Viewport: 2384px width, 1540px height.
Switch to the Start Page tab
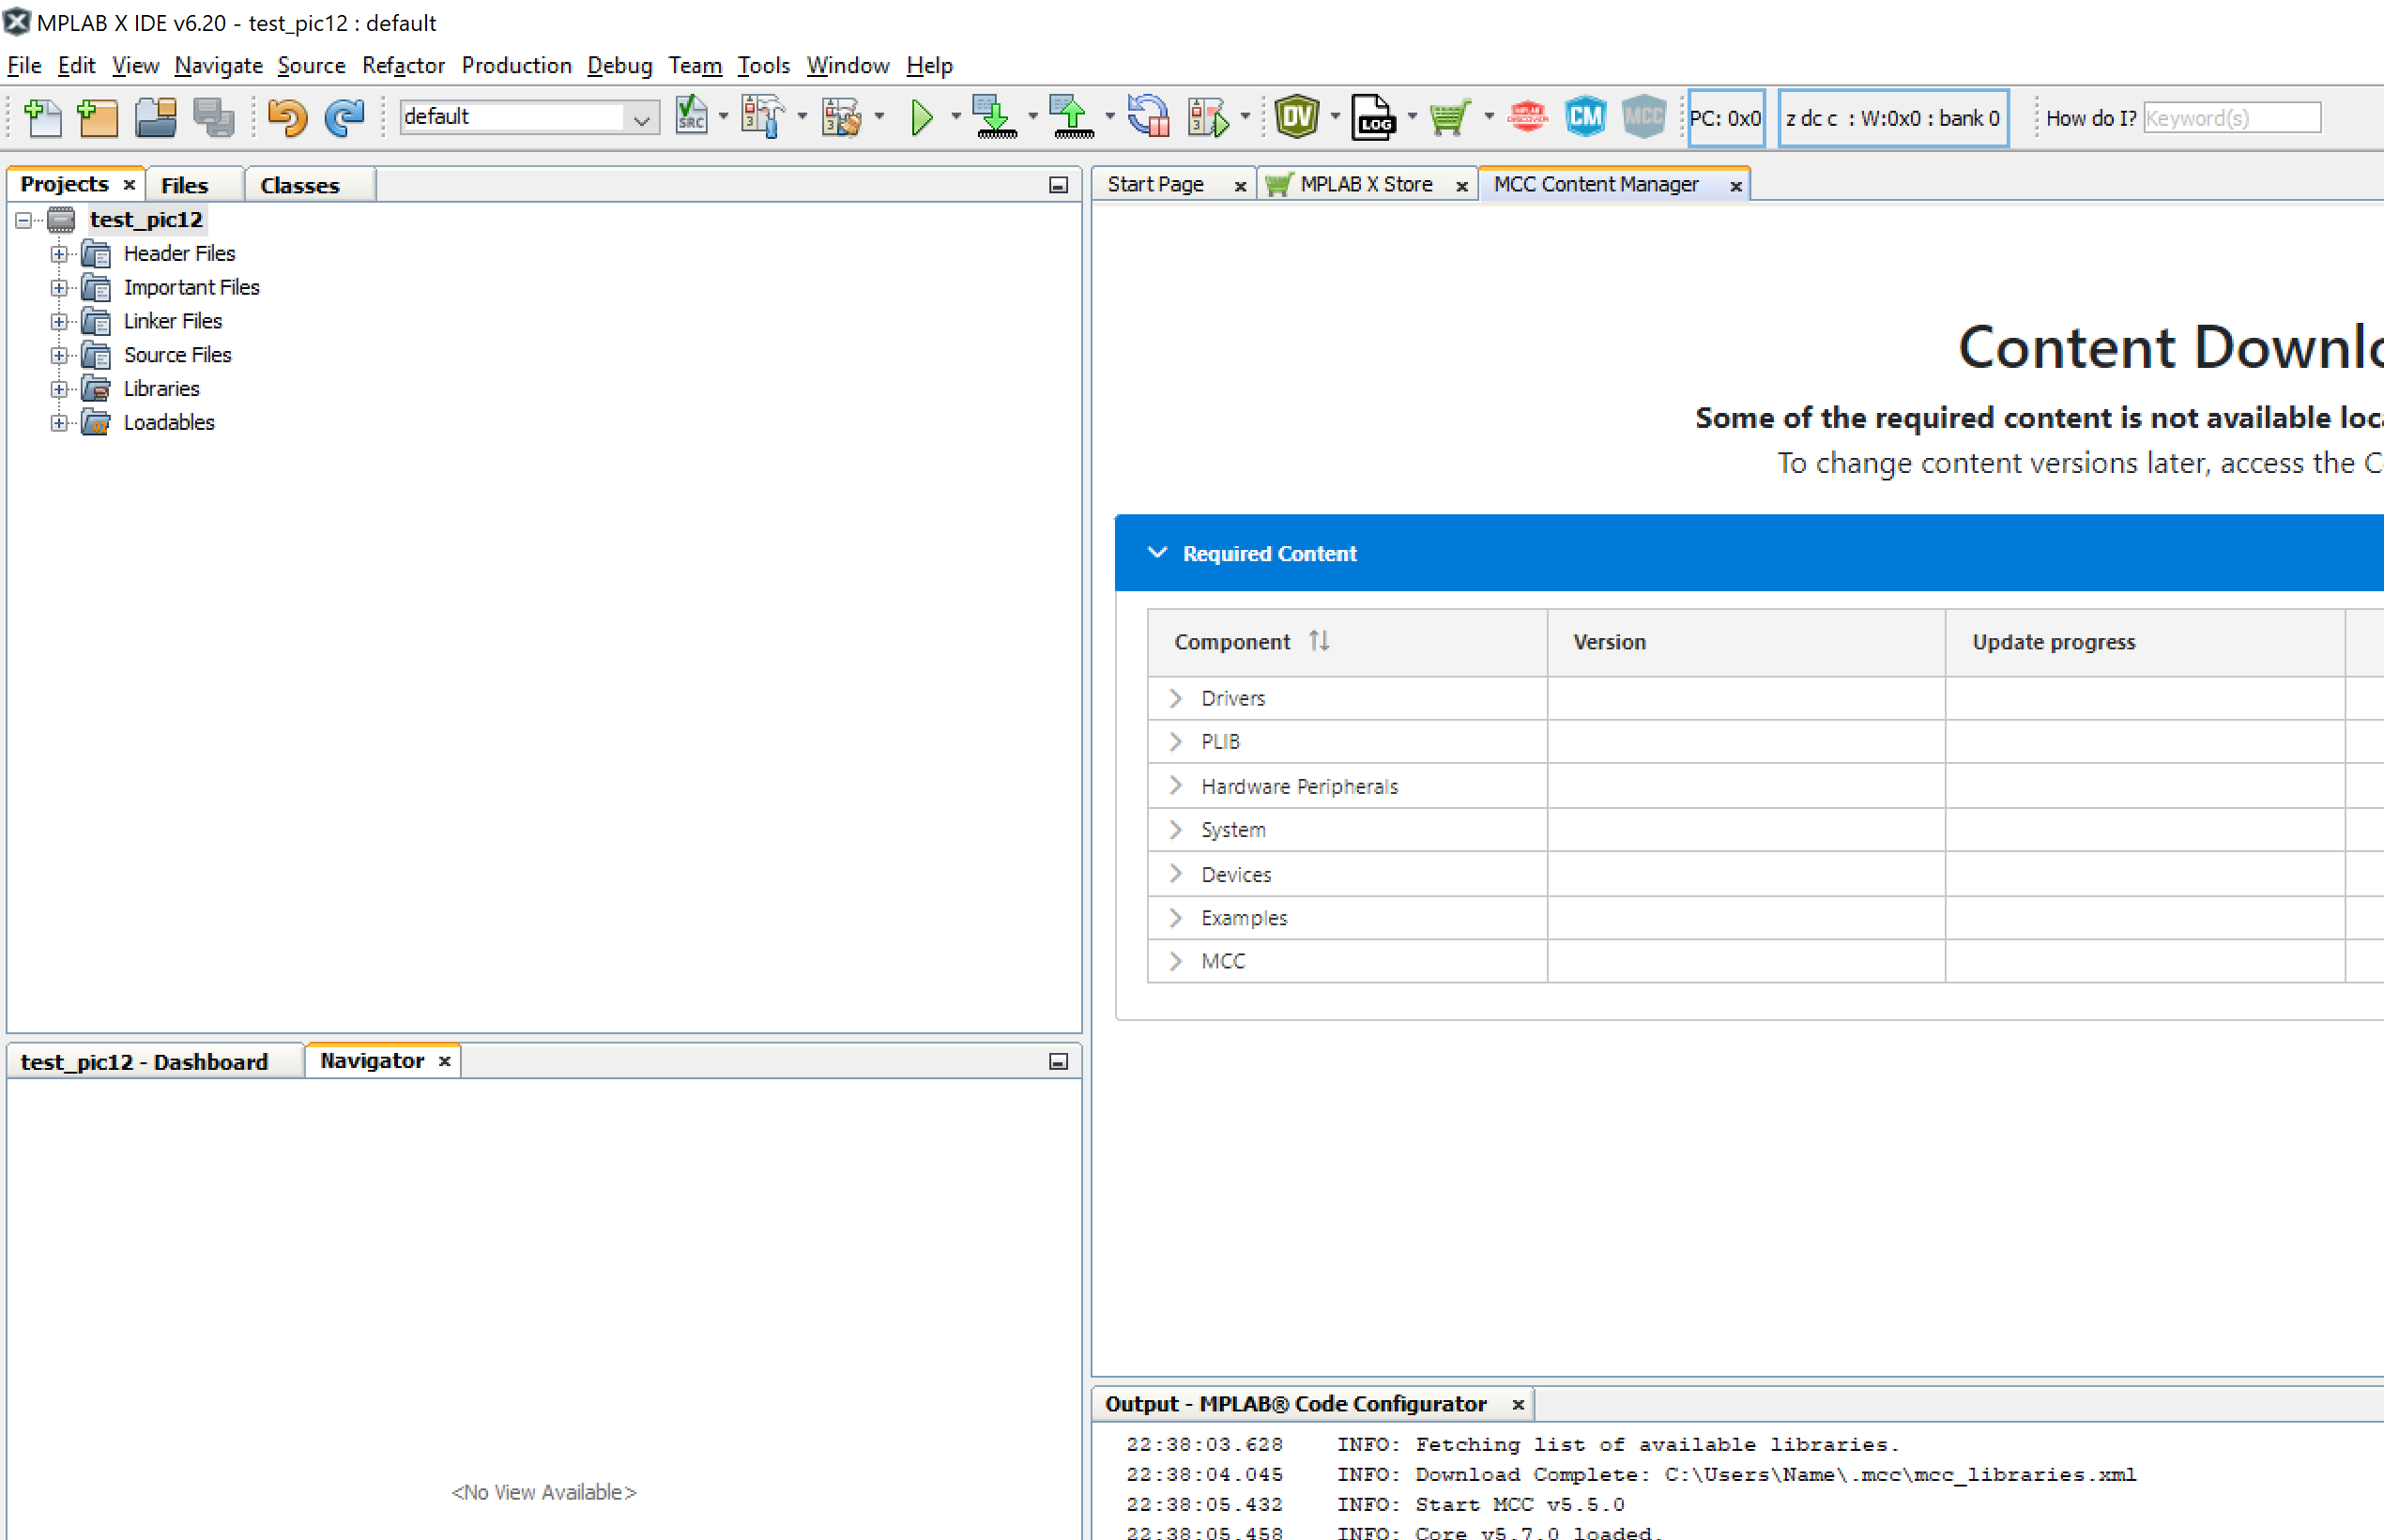1155,185
